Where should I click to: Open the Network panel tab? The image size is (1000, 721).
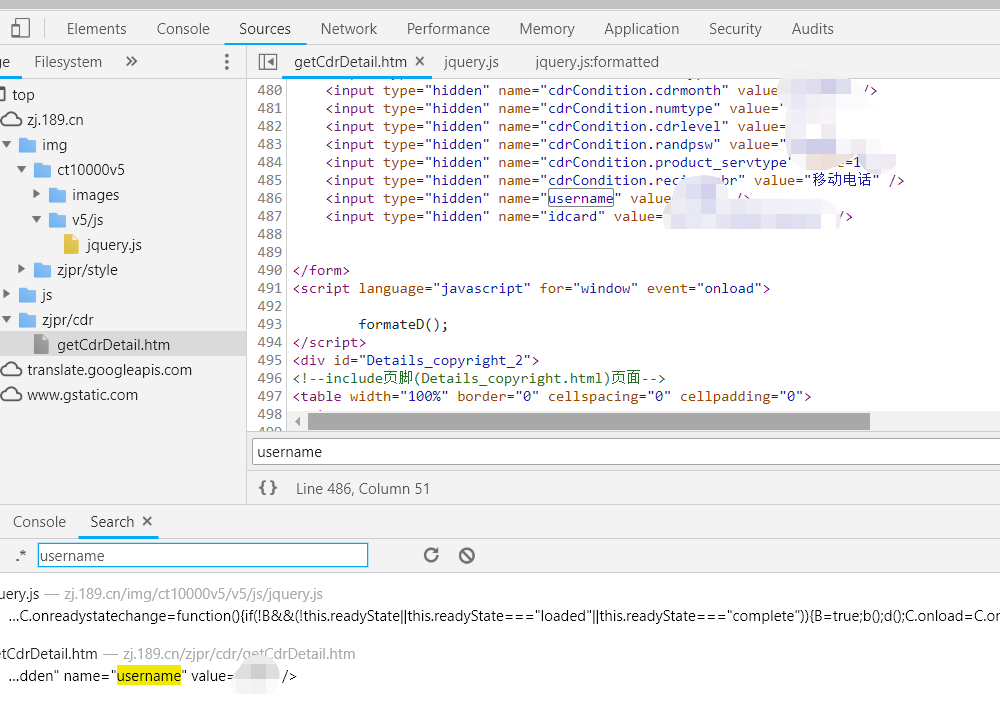coord(349,29)
